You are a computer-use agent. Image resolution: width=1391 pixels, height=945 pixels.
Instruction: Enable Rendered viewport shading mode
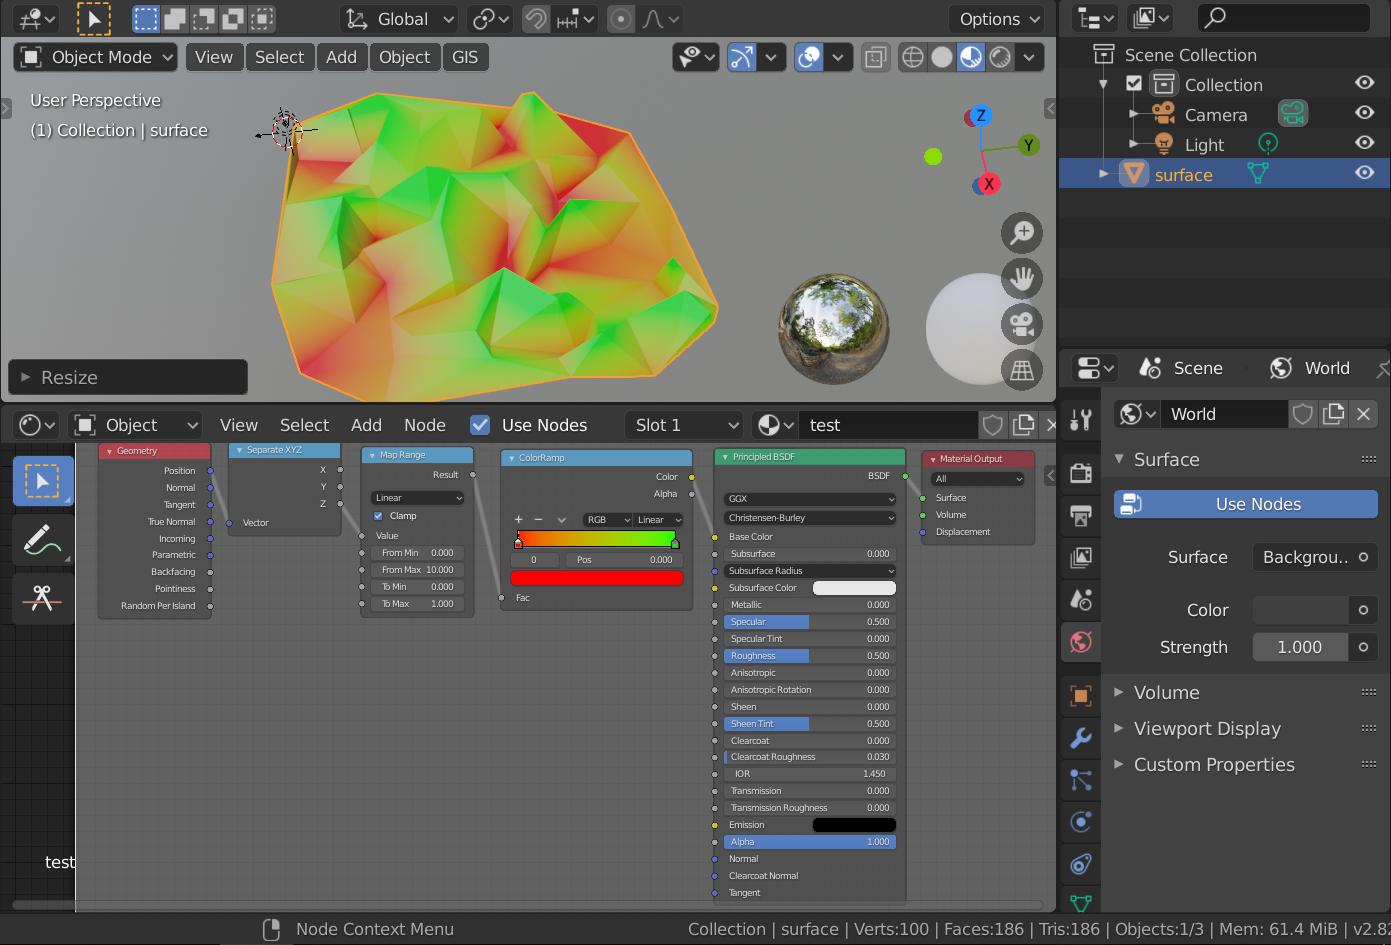pos(1000,57)
